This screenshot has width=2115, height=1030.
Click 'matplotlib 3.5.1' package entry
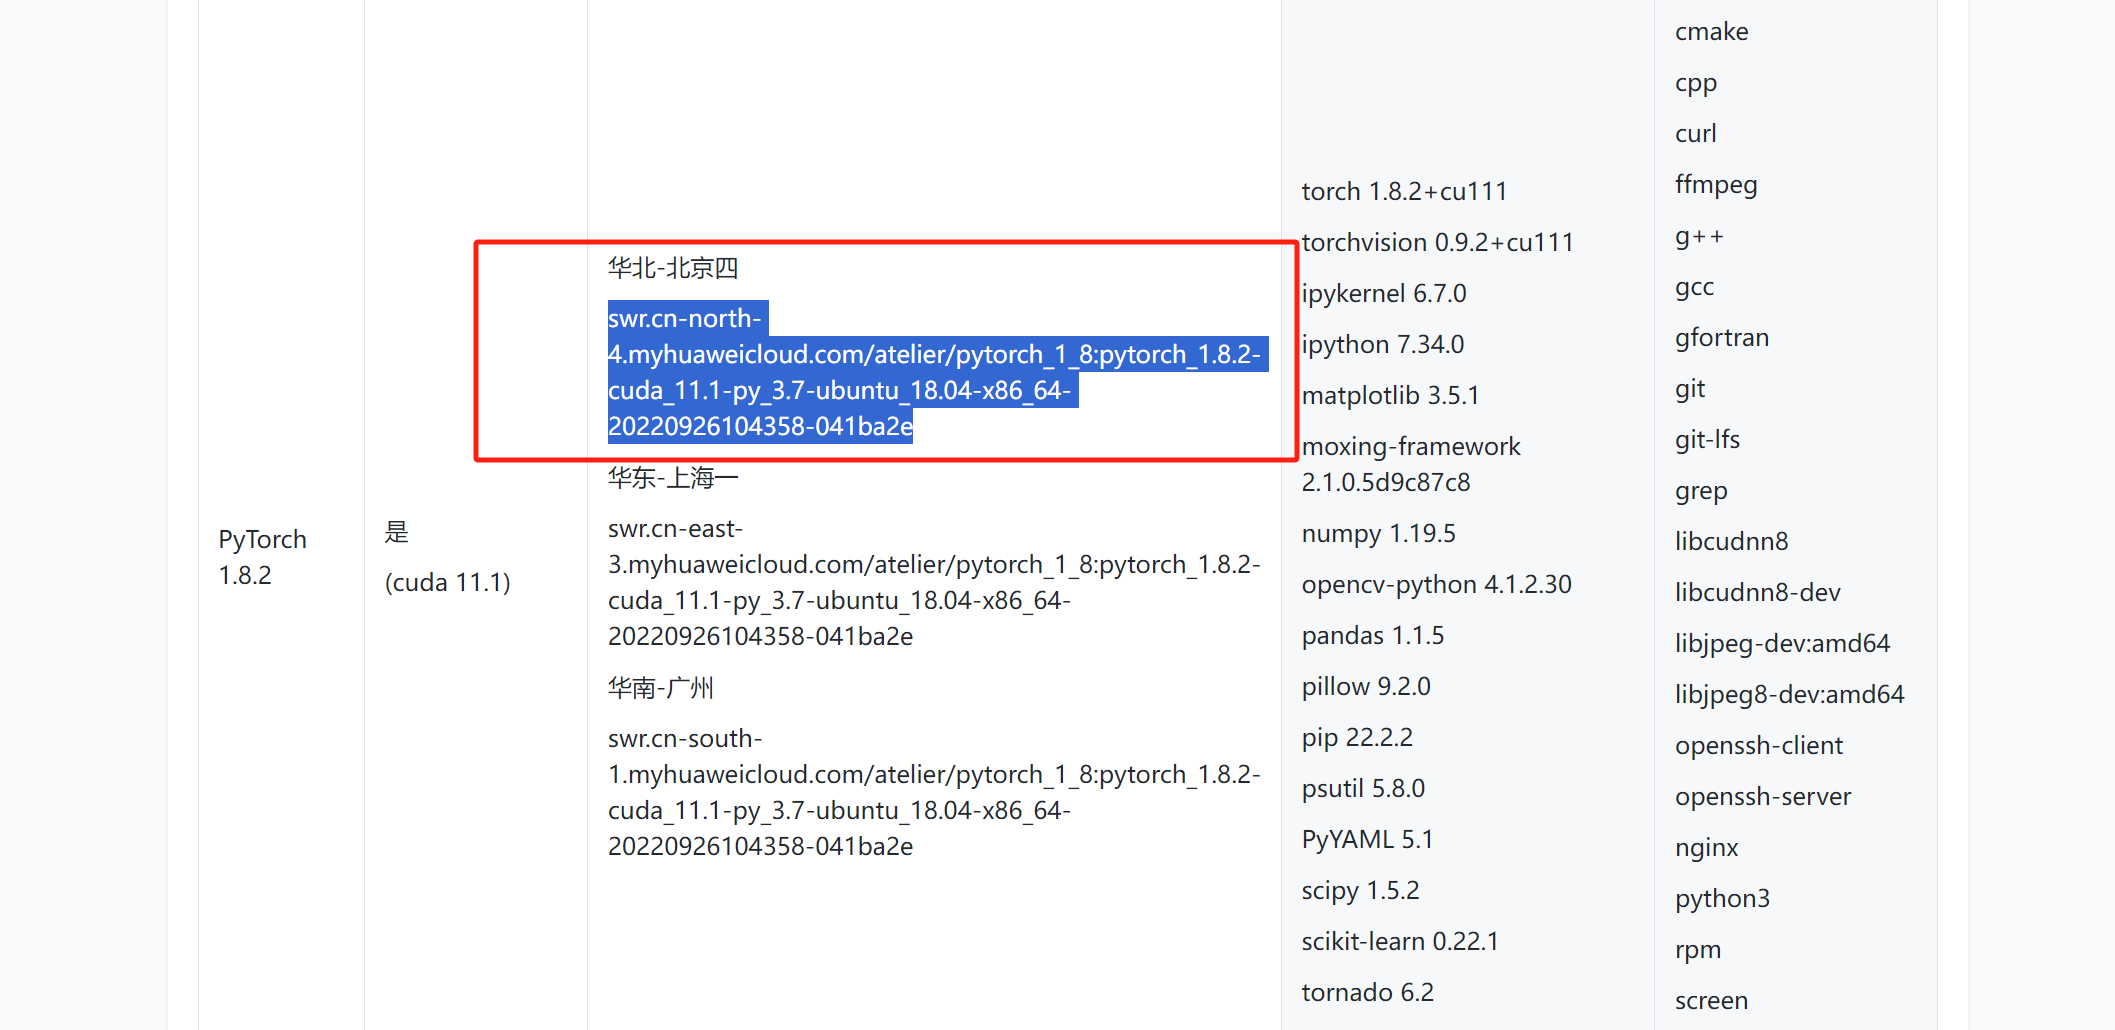[1390, 395]
